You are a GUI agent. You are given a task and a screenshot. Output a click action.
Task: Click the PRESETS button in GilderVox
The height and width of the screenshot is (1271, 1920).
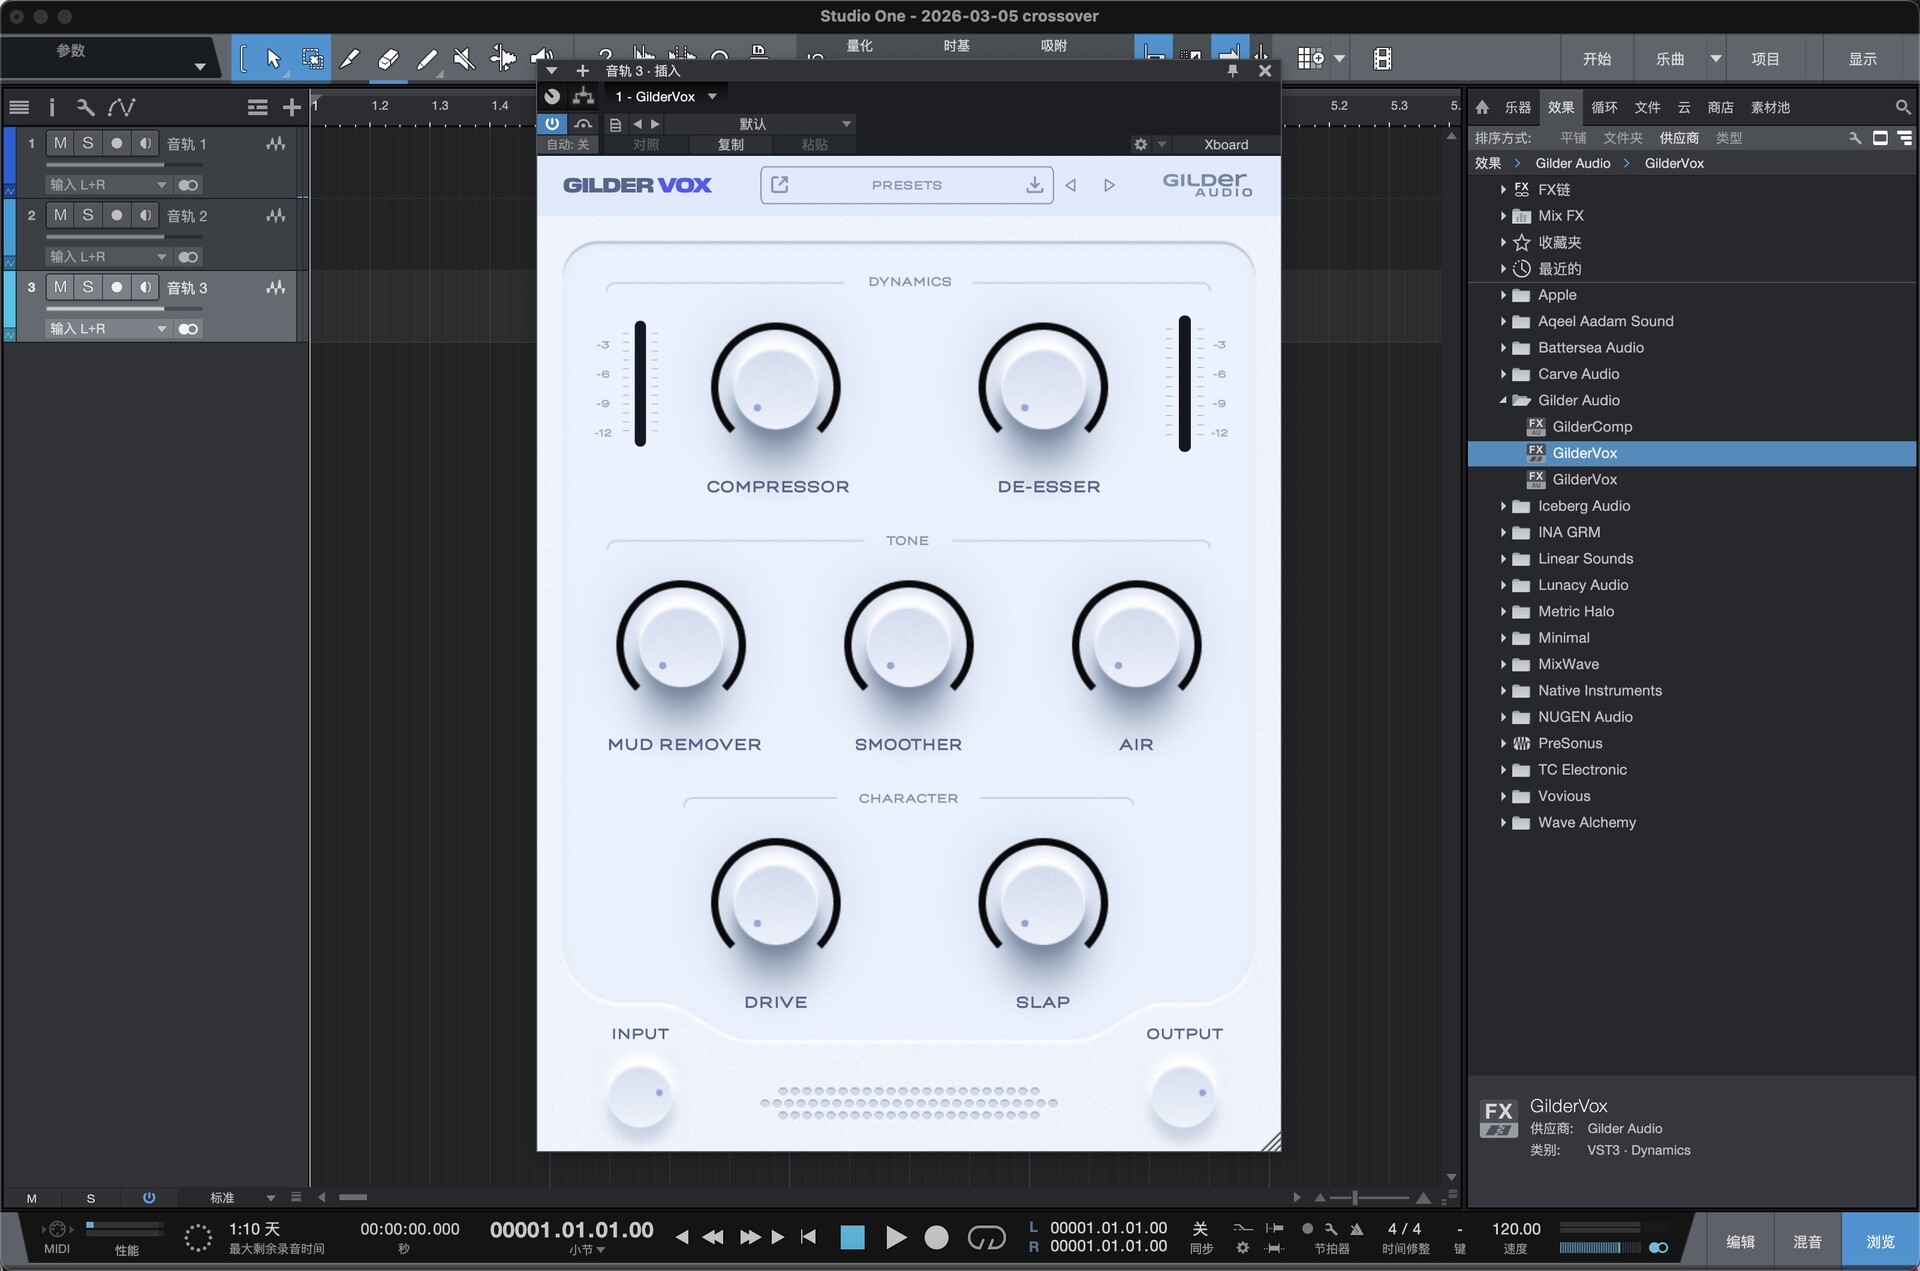tap(906, 184)
